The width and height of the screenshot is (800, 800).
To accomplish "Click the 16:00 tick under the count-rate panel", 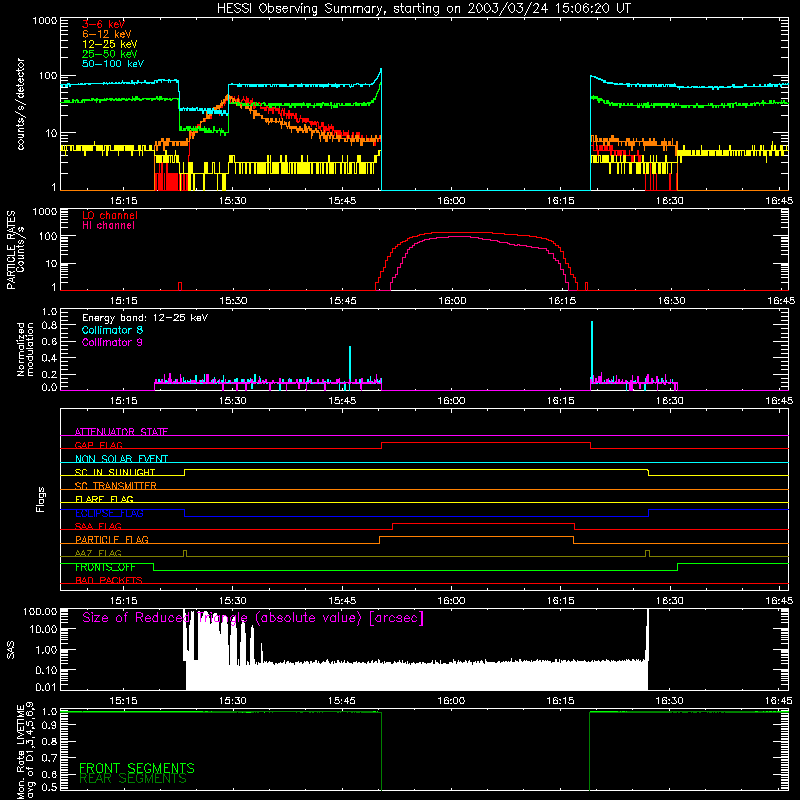I will [452, 201].
